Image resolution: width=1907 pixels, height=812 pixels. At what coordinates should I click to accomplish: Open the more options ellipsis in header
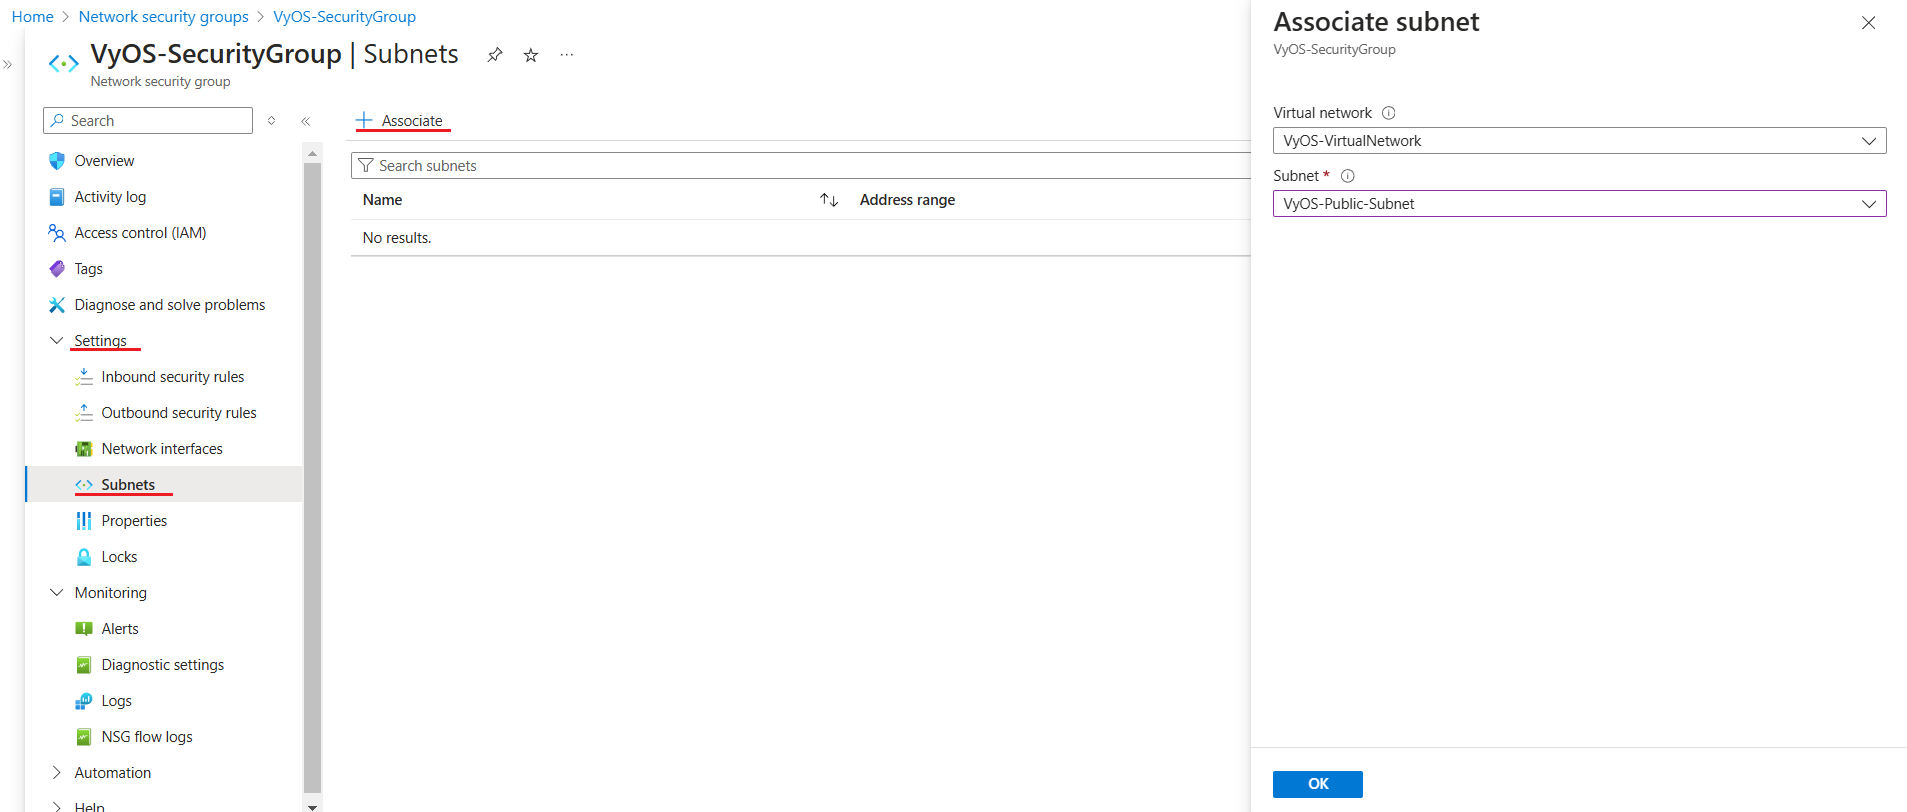pyautogui.click(x=567, y=55)
